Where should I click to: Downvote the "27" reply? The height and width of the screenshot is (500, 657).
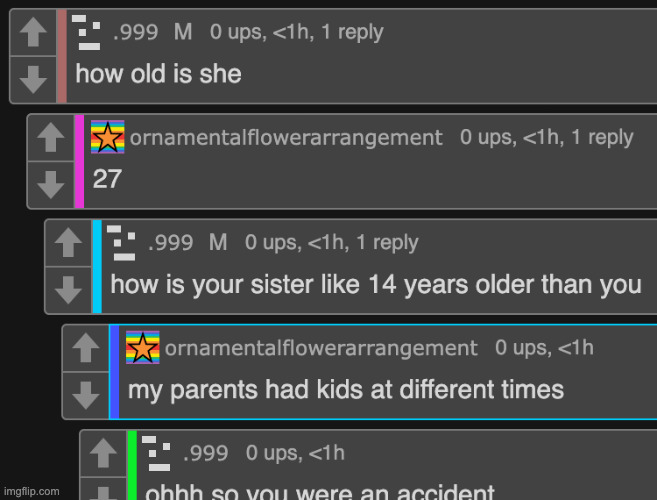tap(51, 185)
